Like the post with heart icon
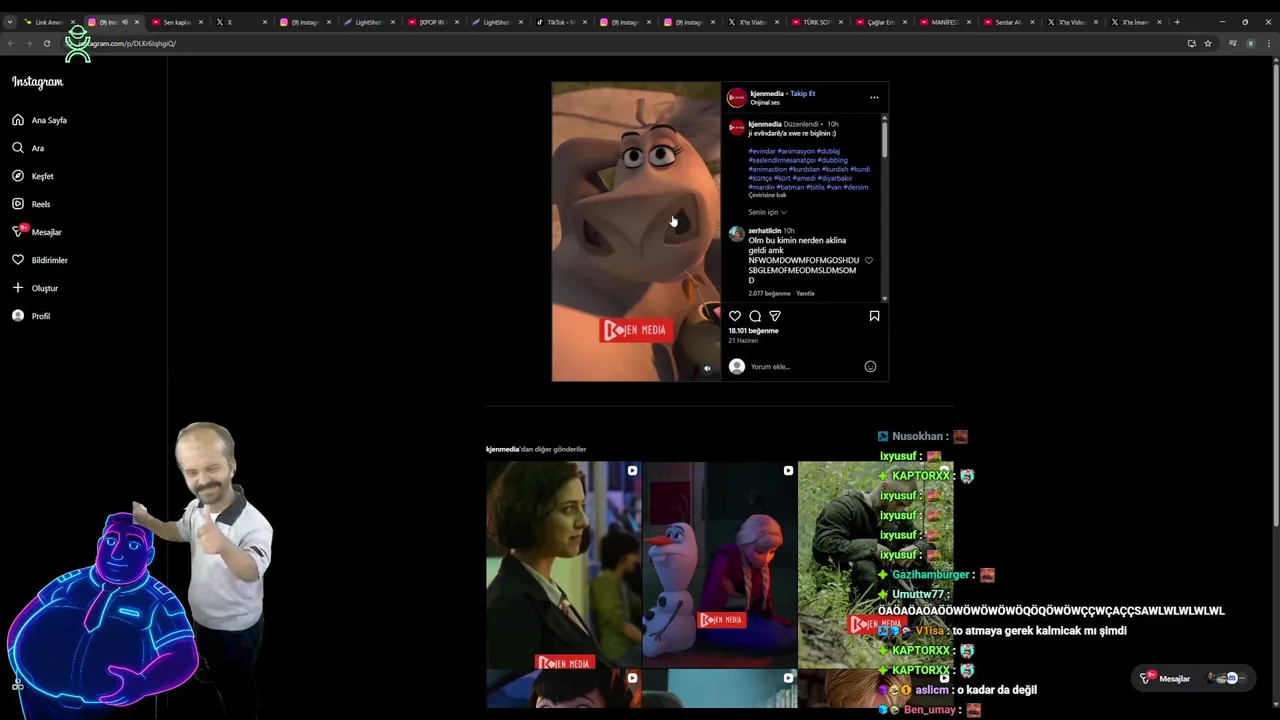The image size is (1280, 720). click(735, 316)
